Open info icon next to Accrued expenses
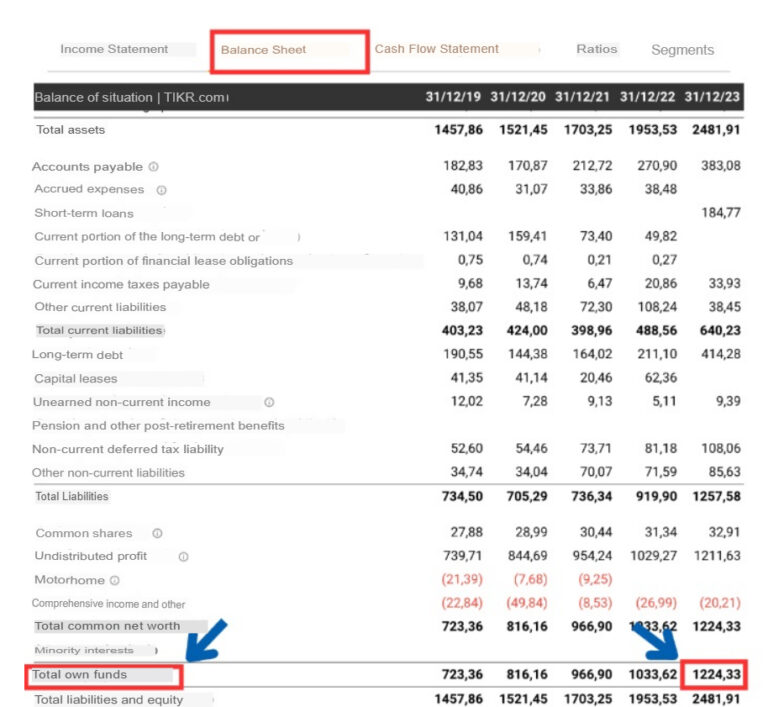768x707 pixels. pos(162,190)
